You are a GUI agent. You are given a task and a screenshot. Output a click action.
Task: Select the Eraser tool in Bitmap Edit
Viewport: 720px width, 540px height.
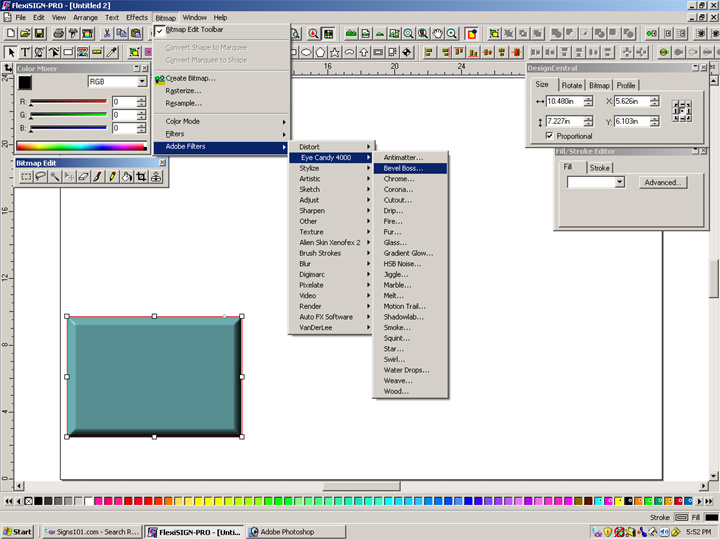click(x=84, y=177)
